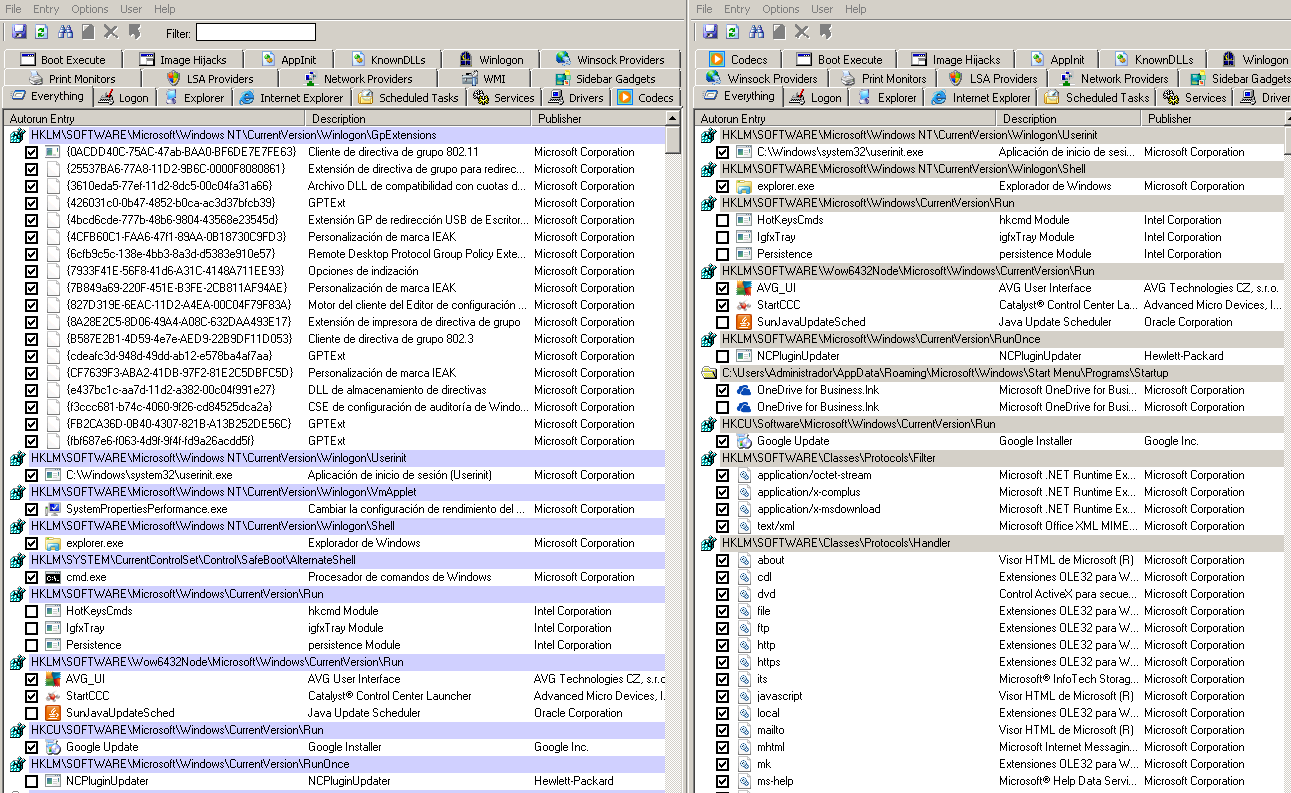The width and height of the screenshot is (1291, 793).
Task: Enable NCPluginUpdater checkbox in left window
Action: point(32,781)
